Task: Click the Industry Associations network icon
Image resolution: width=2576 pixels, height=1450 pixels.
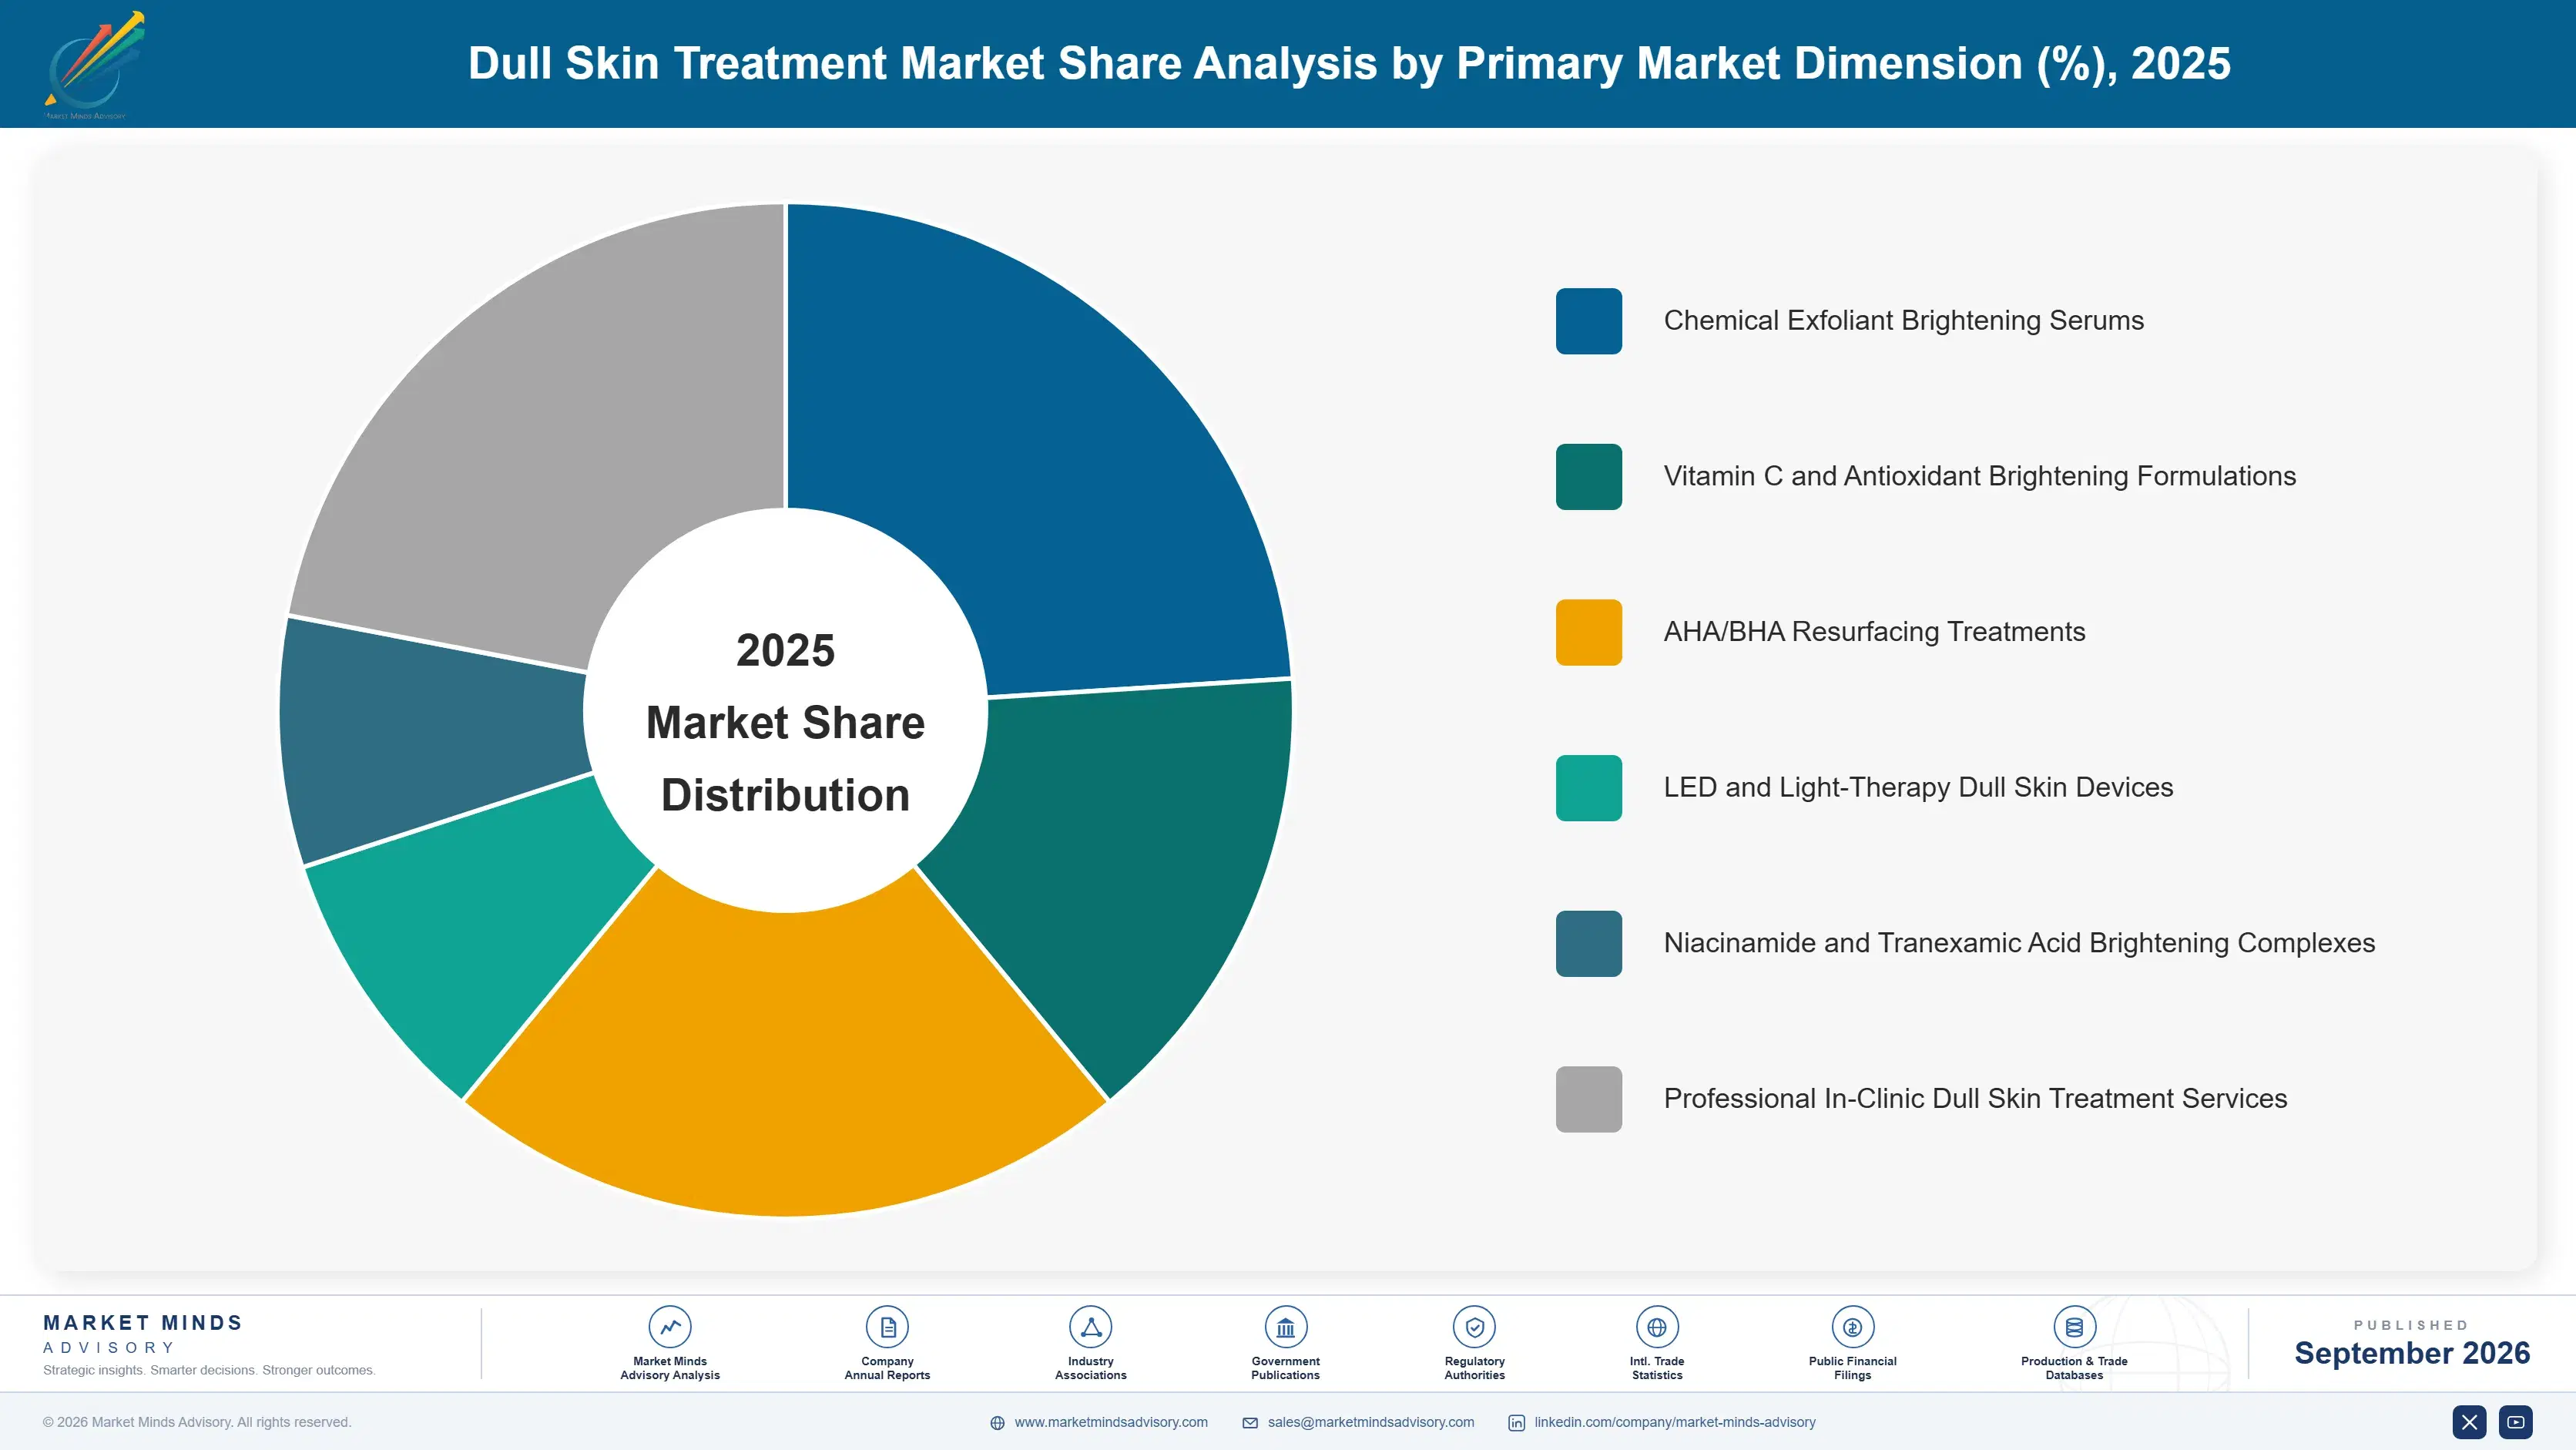Action: (1090, 1327)
